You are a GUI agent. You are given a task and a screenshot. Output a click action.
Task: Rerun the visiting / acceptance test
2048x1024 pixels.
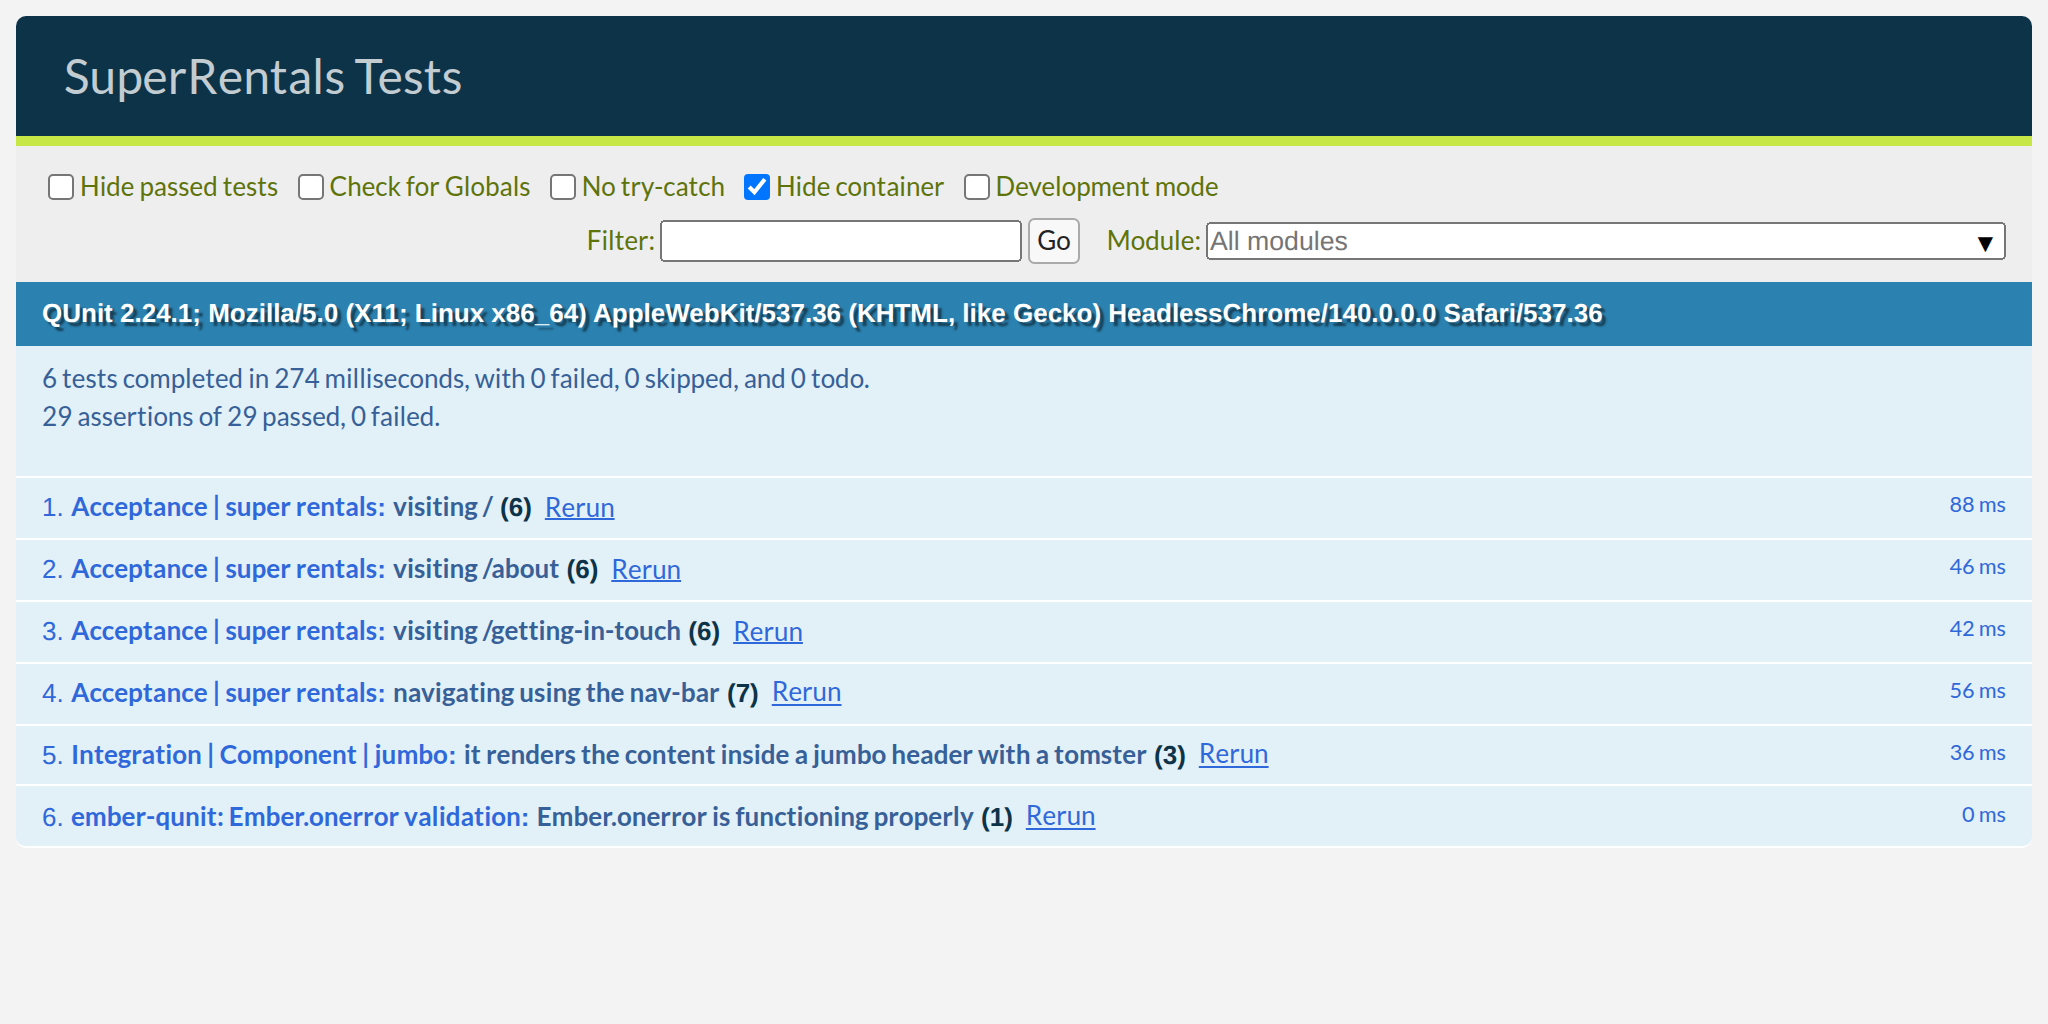[578, 508]
